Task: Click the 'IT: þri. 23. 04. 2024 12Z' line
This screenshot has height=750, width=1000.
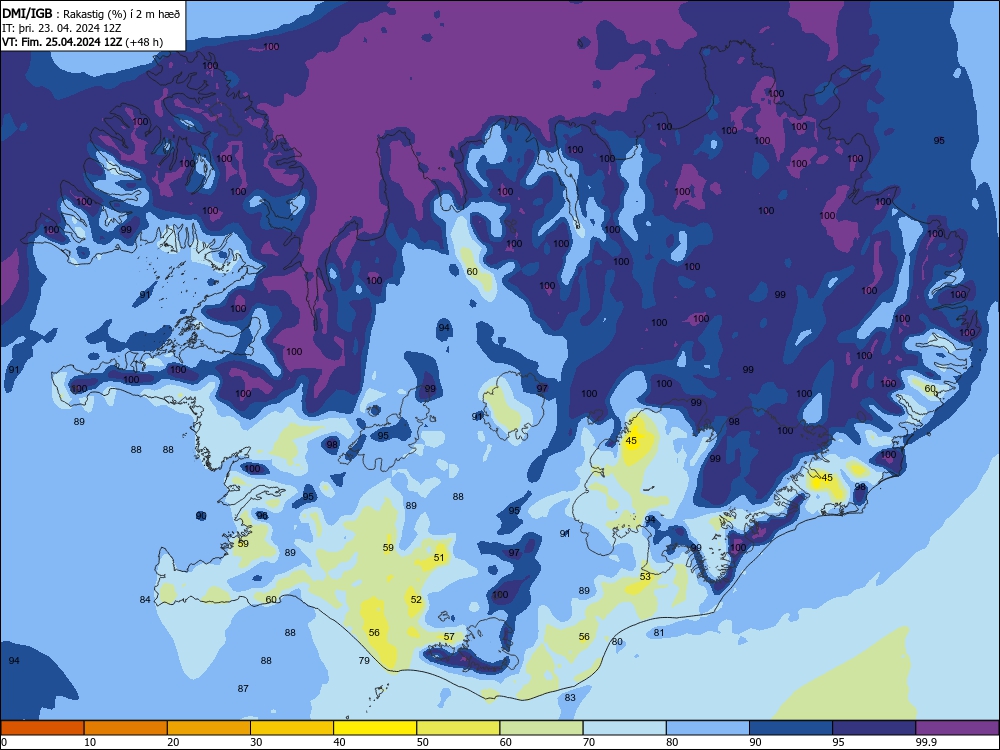Action: pos(62,28)
